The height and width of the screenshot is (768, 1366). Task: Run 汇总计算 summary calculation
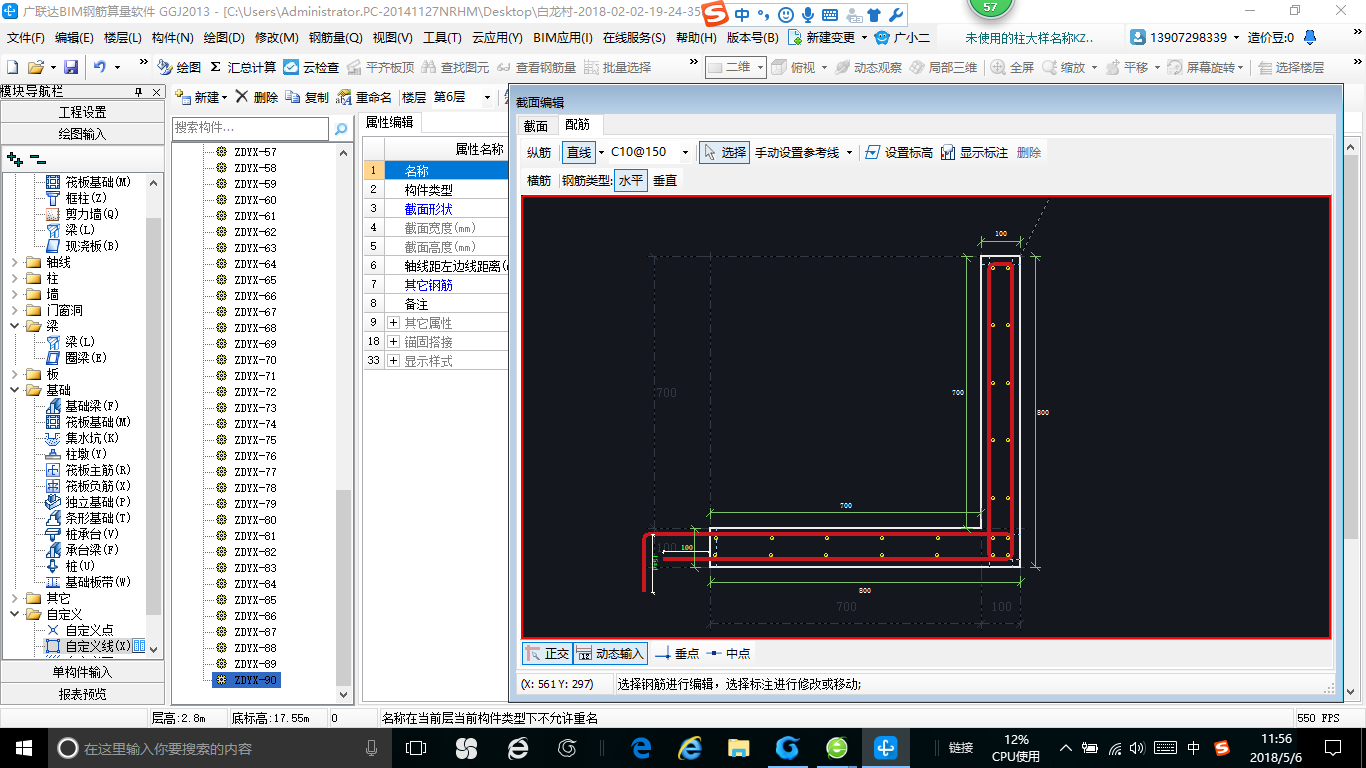pyautogui.click(x=243, y=67)
